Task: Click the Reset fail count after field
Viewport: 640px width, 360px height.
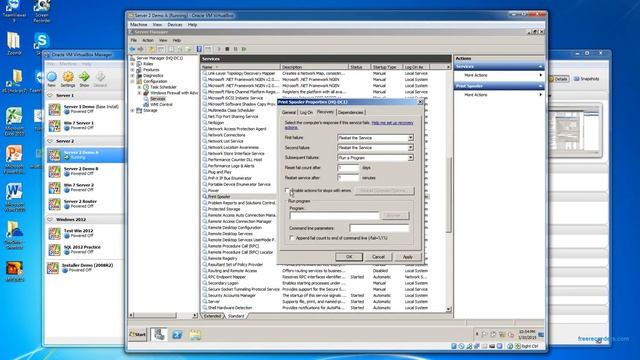Action: [x=348, y=168]
